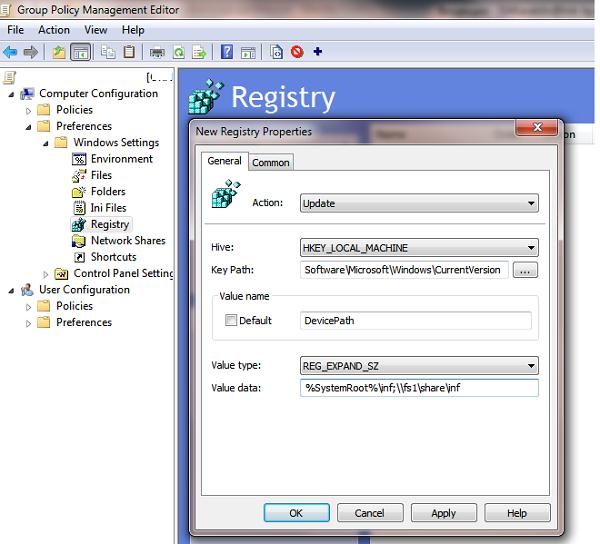The width and height of the screenshot is (600, 544).
Task: Click the blue Help question mark icon
Action: [227, 52]
